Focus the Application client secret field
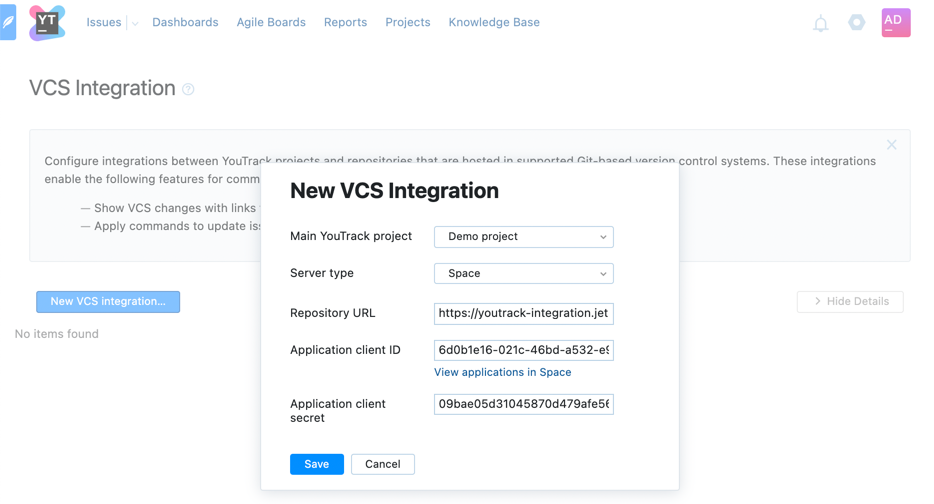Image resolution: width=934 pixels, height=504 pixels. click(x=523, y=404)
